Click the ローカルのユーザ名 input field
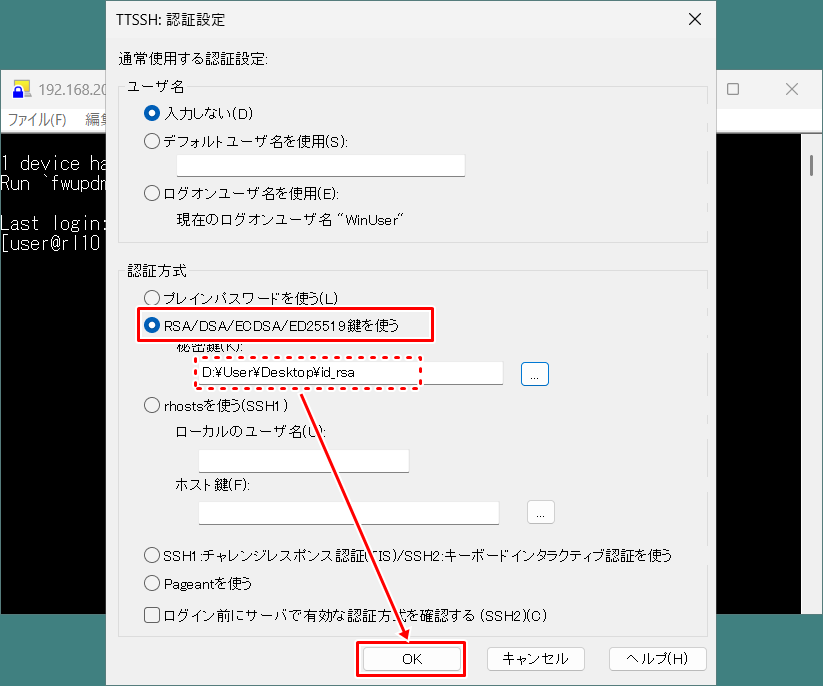Image resolution: width=823 pixels, height=686 pixels. click(x=303, y=460)
